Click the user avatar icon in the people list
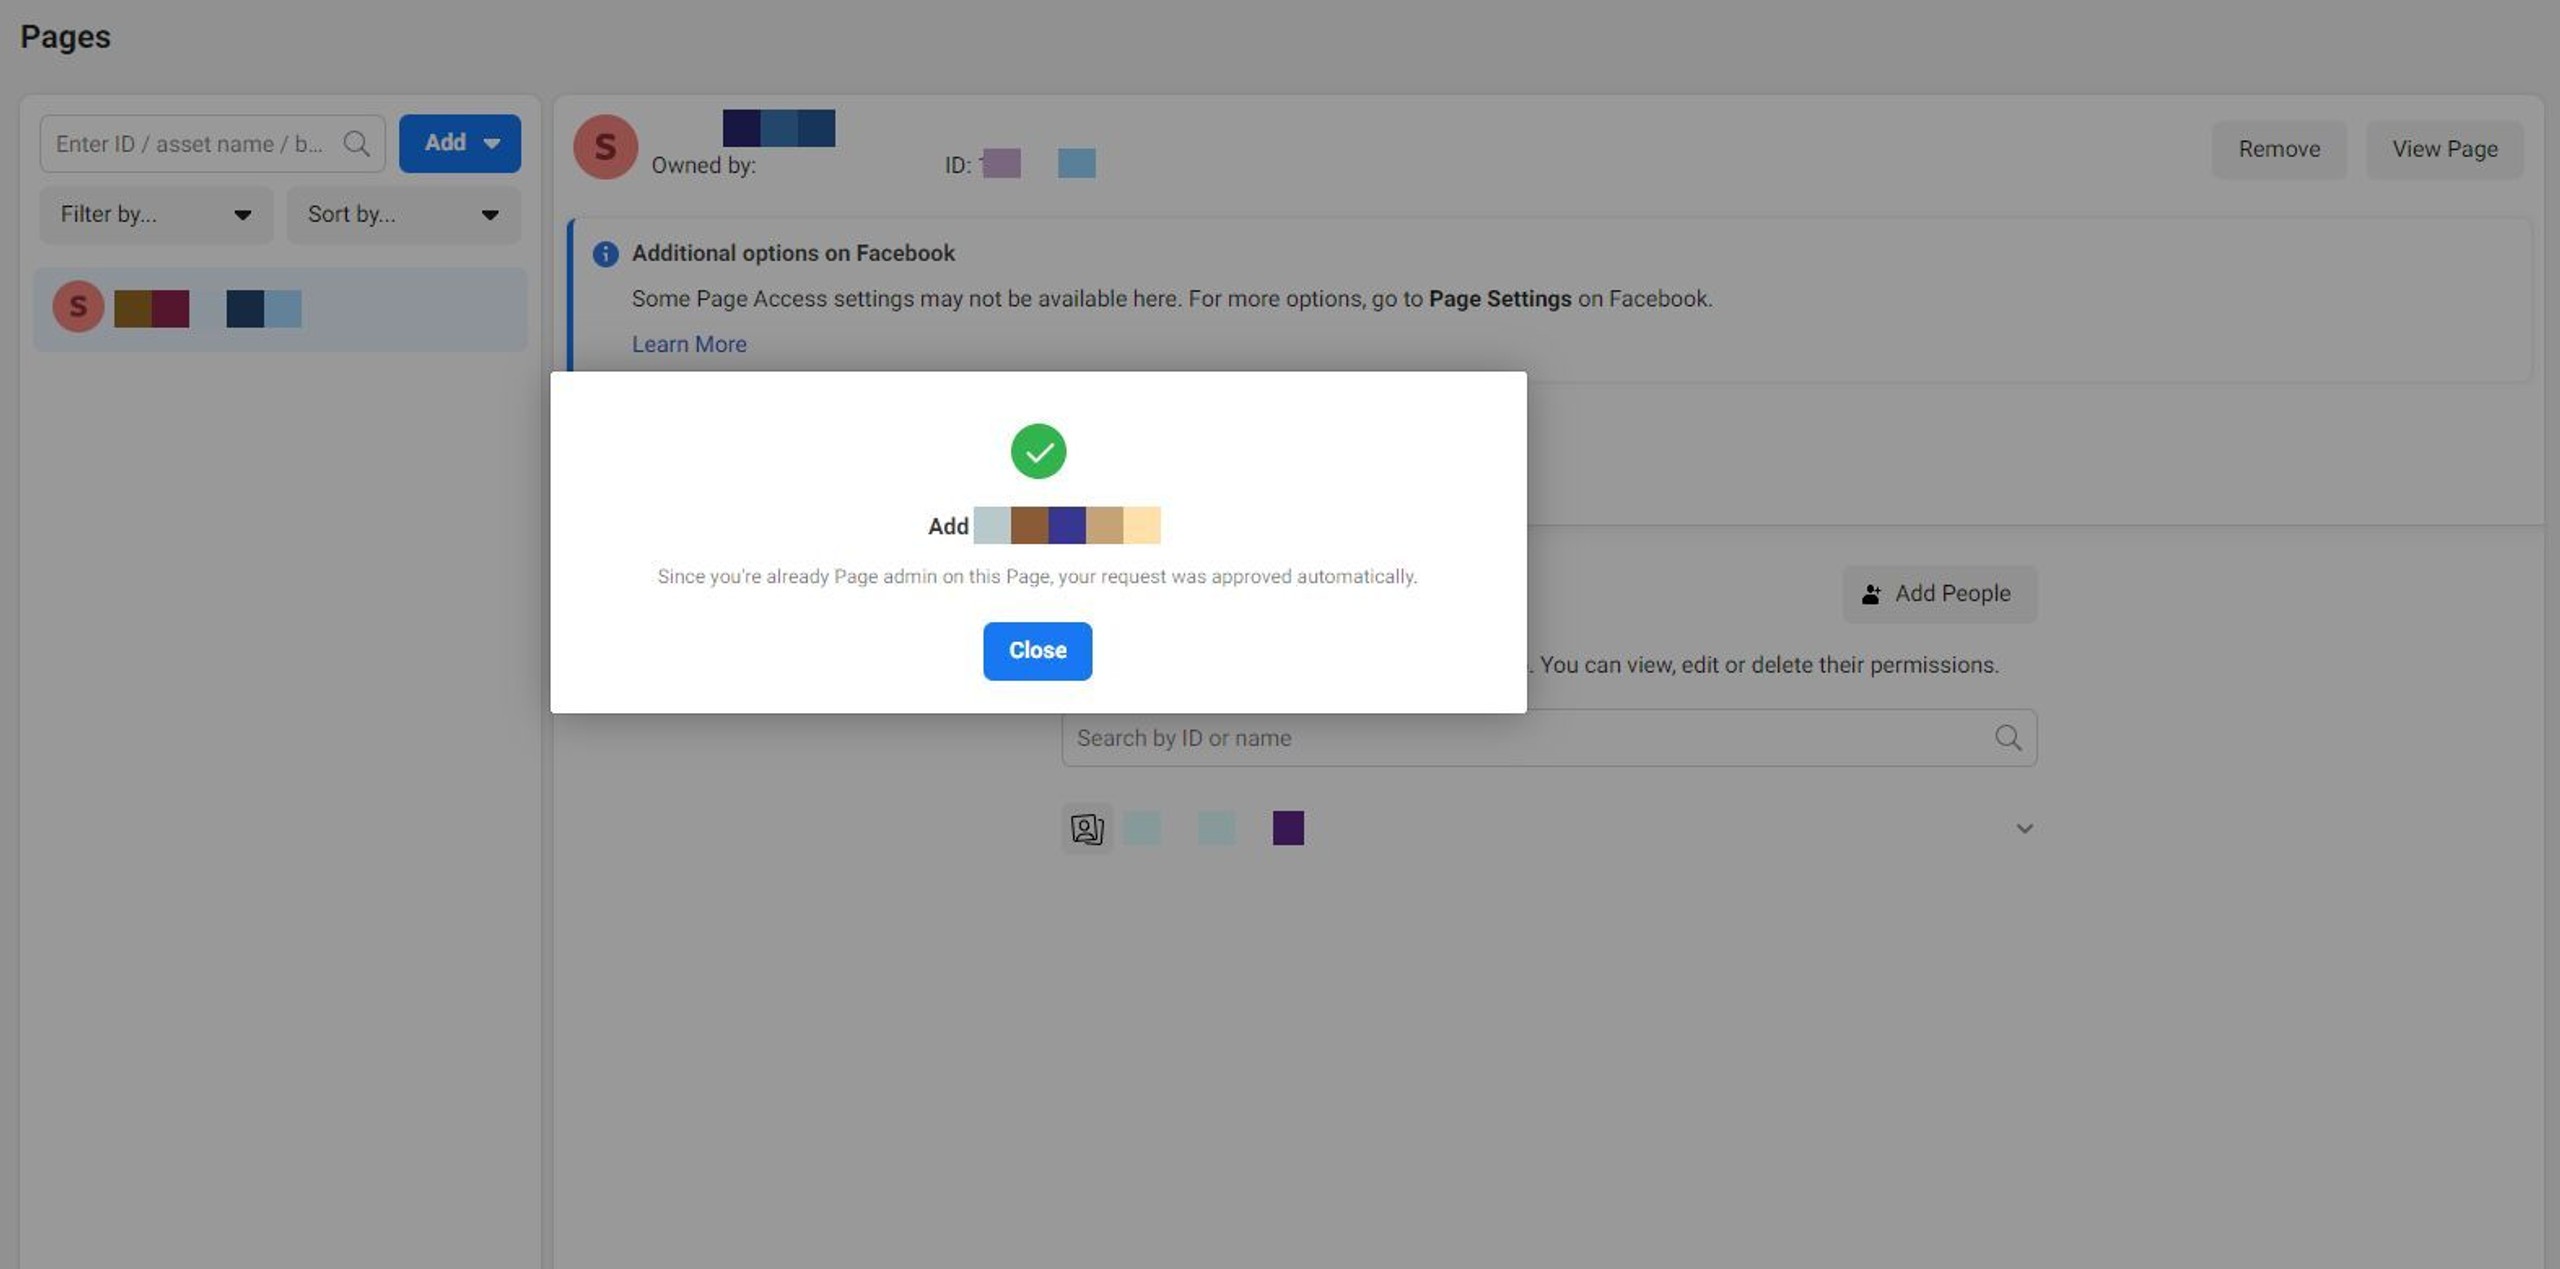The width and height of the screenshot is (2560, 1269). (x=1086, y=828)
